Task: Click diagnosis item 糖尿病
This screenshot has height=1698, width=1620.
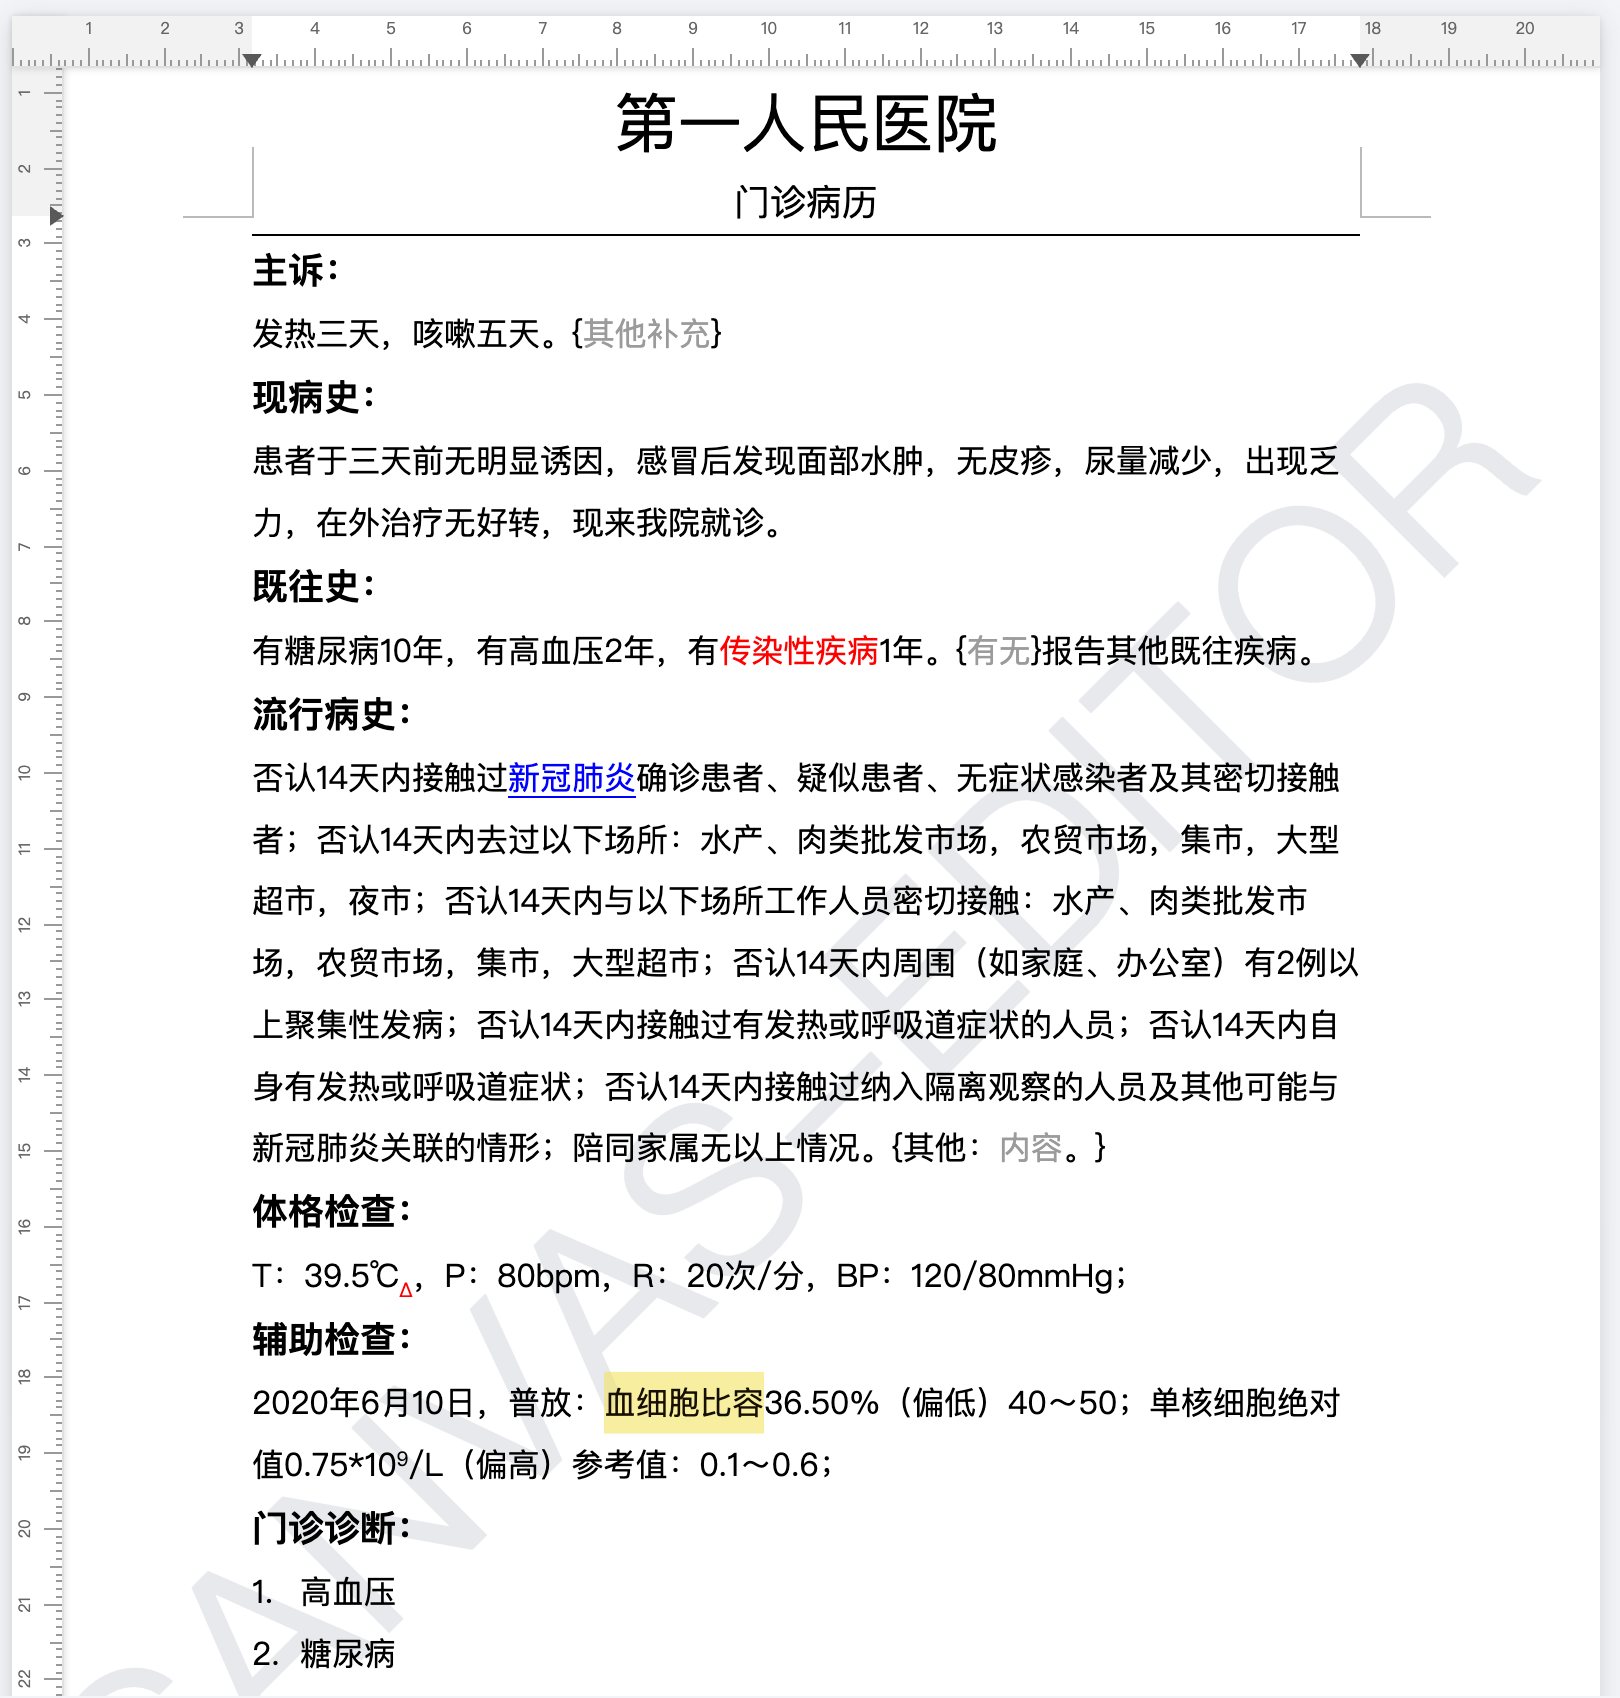Action: click(348, 1654)
